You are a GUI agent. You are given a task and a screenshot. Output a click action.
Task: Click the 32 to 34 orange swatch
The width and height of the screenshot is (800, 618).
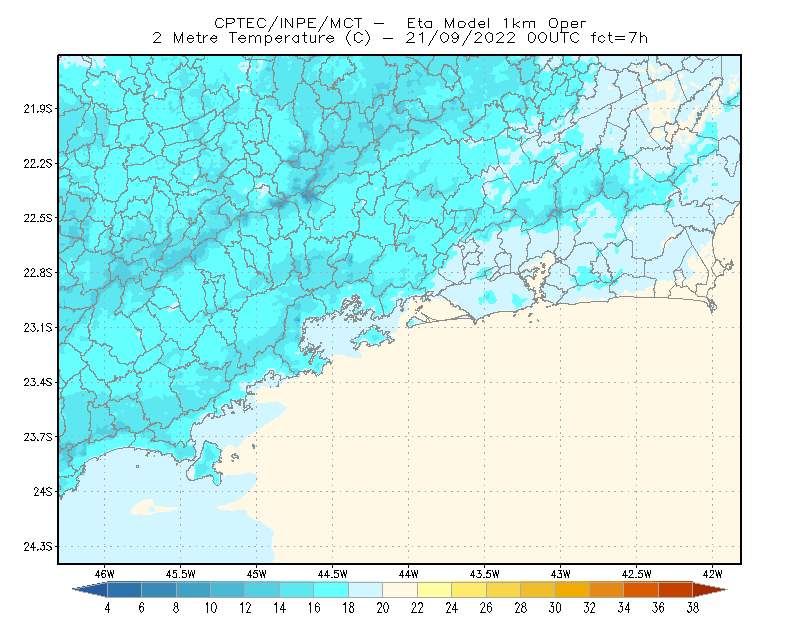(607, 590)
